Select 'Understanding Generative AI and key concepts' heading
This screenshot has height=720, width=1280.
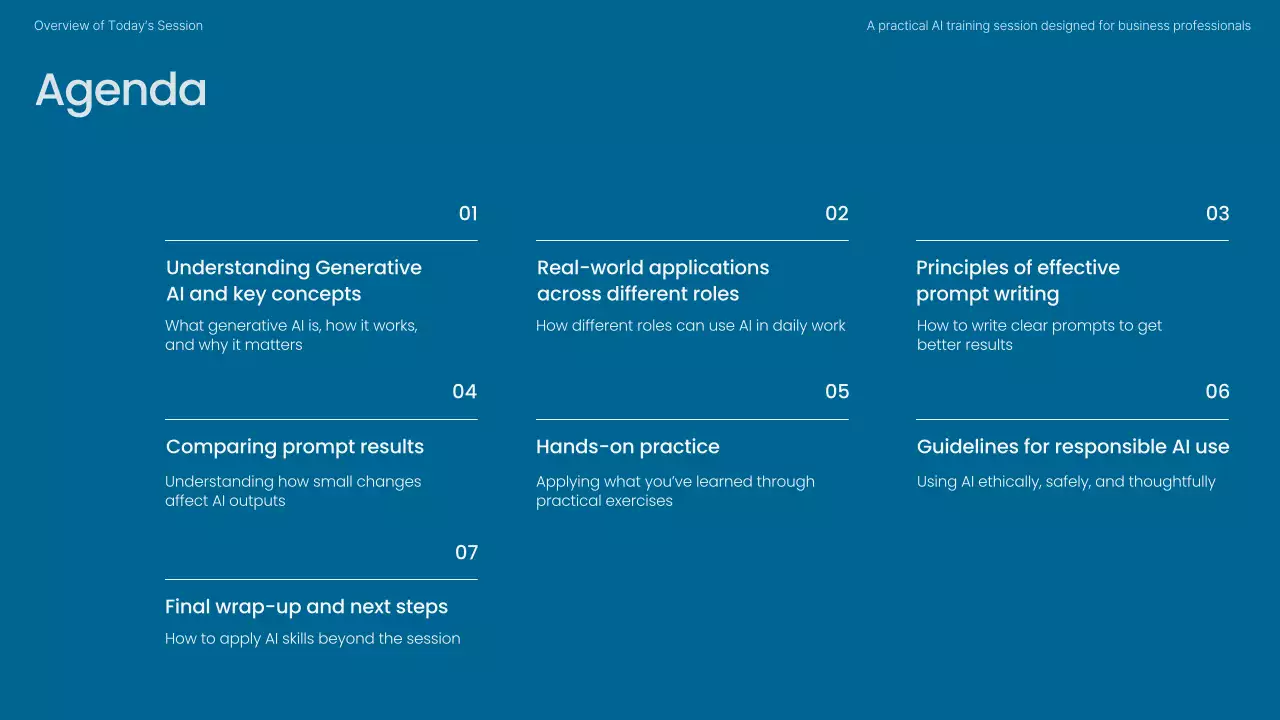coord(294,281)
